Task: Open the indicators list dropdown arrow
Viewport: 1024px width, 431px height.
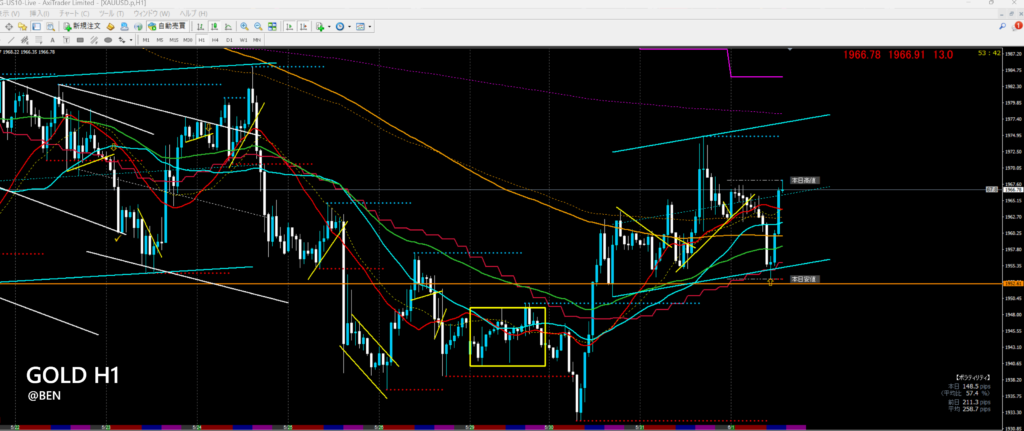Action: click(330, 26)
